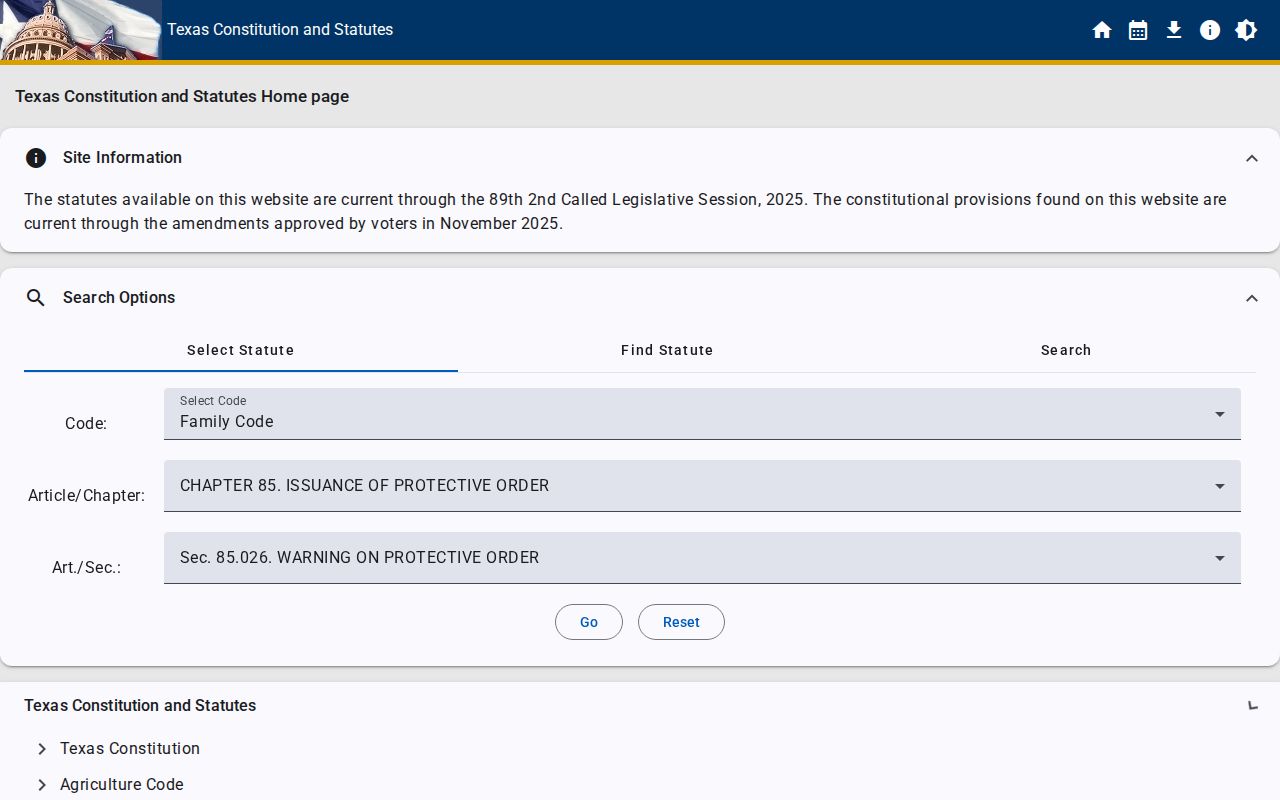Click the Site Information info icon
Viewport: 1280px width, 800px height.
tap(36, 158)
